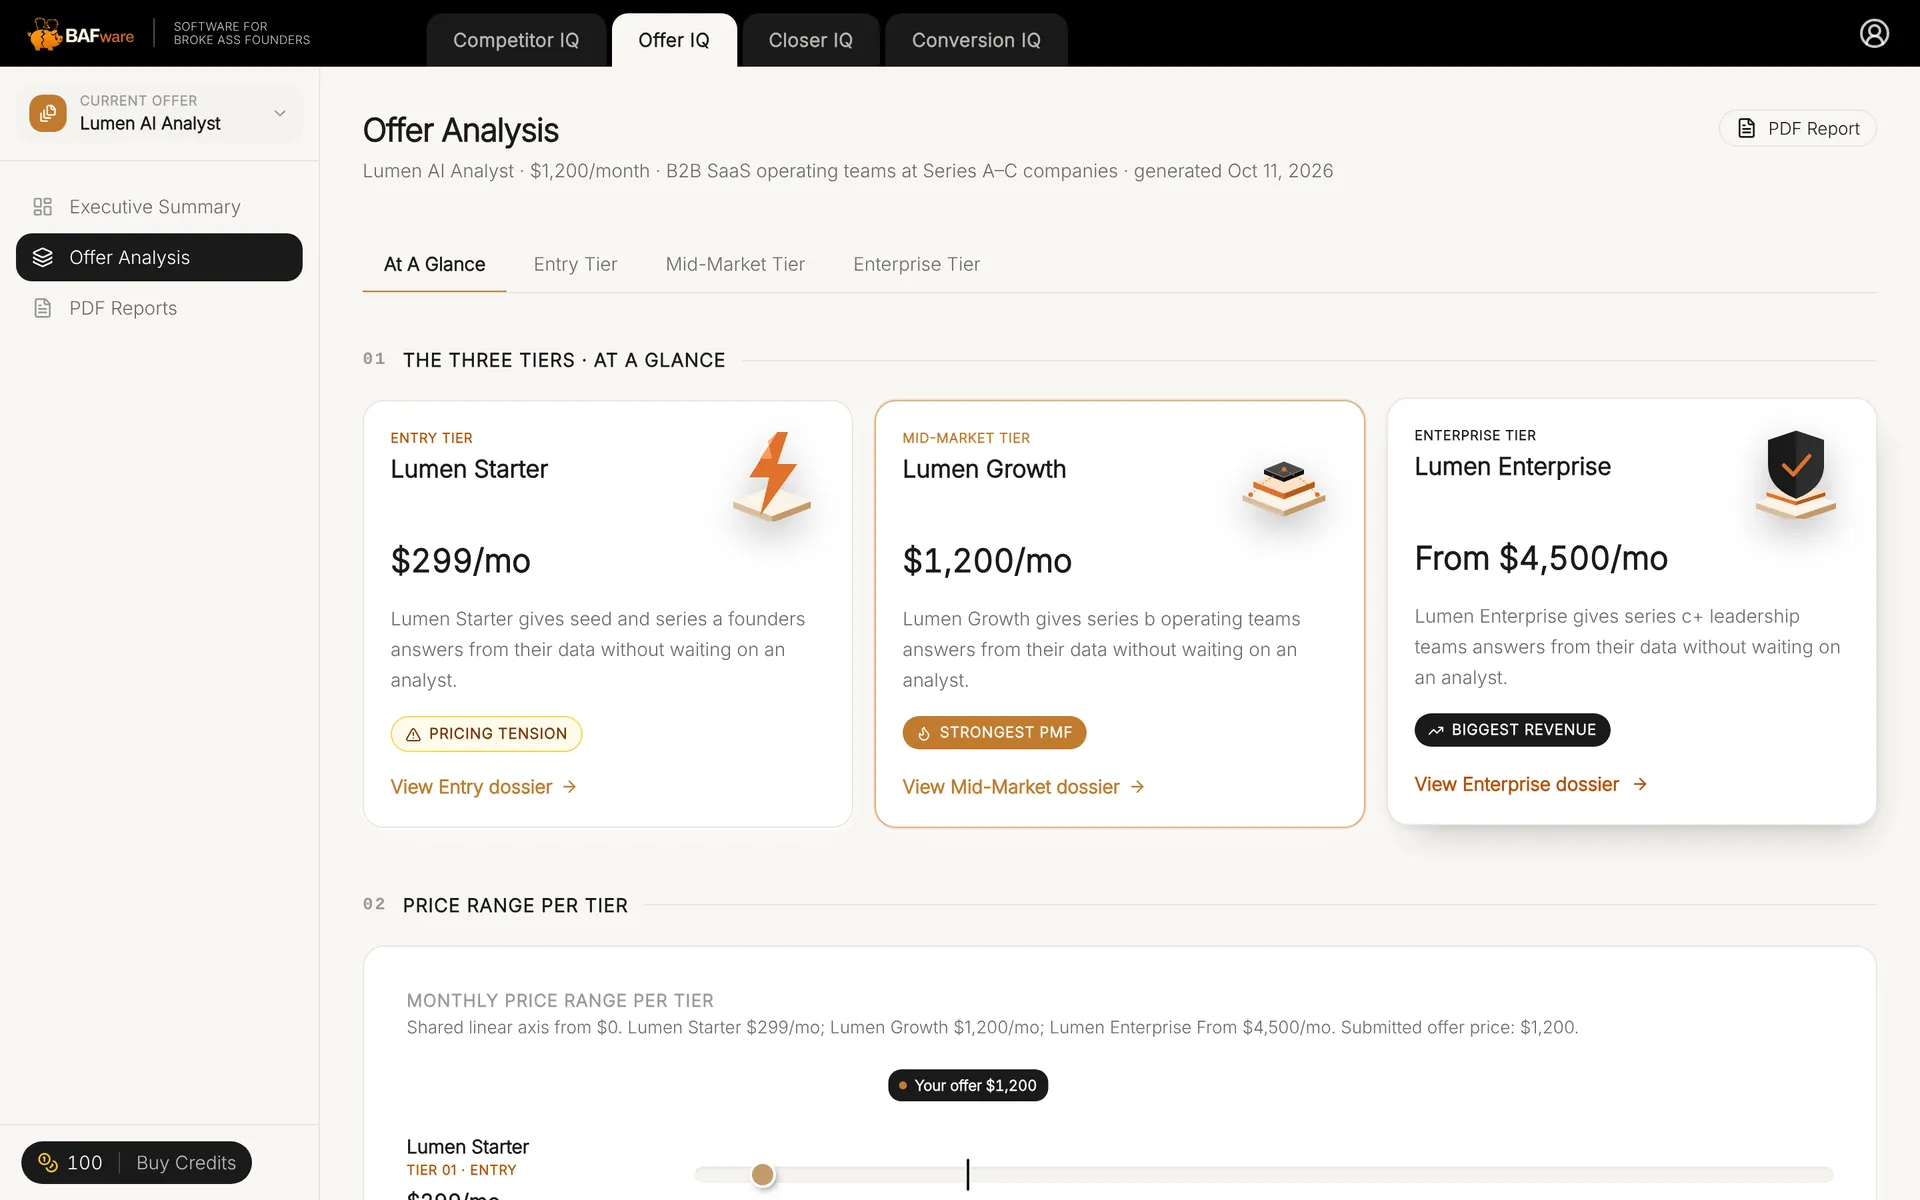
Task: Click the flame icon in Strongest PMF badge
Action: [924, 733]
